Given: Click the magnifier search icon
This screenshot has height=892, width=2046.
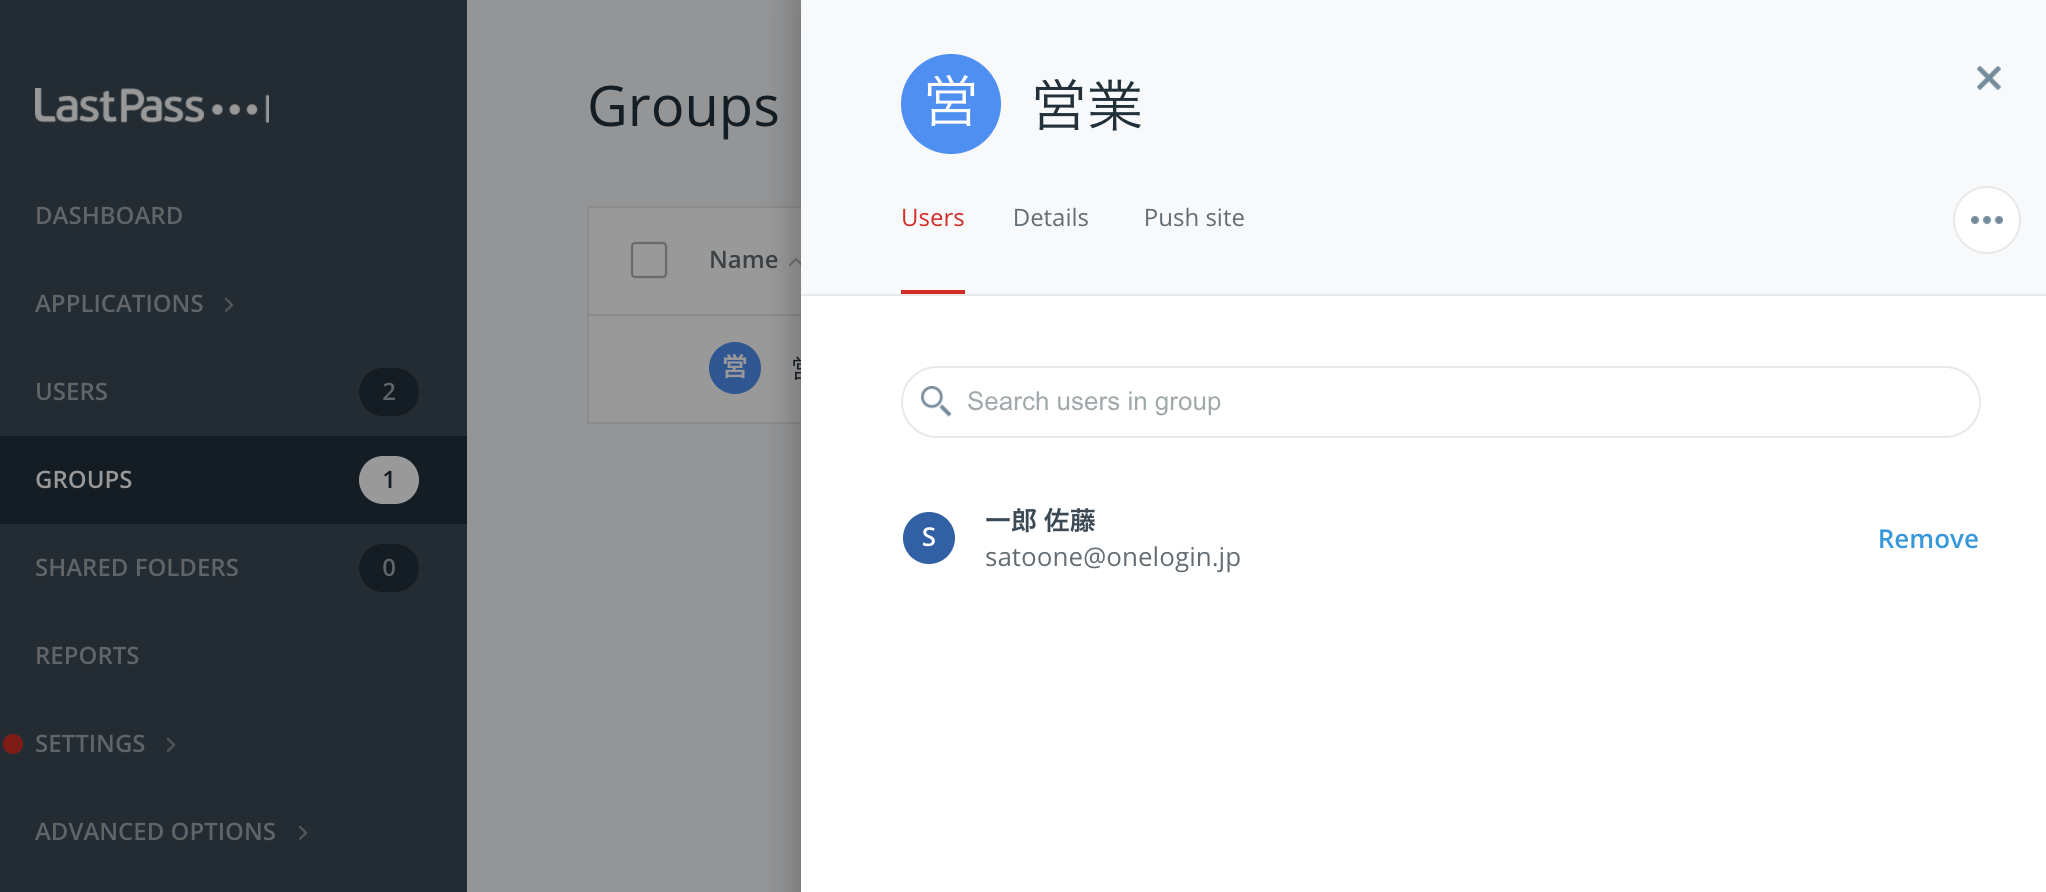Looking at the screenshot, I should (x=935, y=401).
